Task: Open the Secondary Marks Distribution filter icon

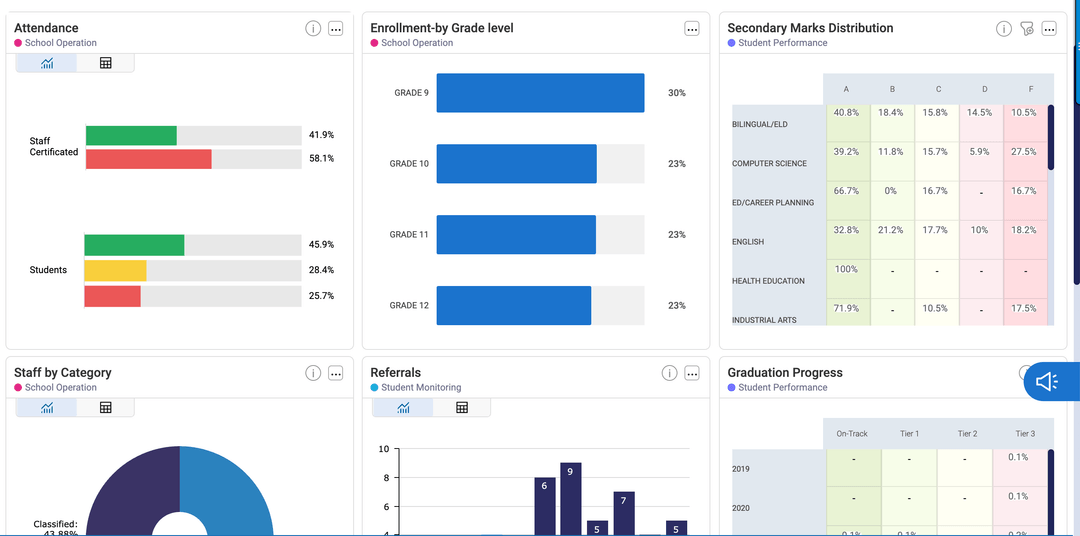Action: coord(1027,29)
